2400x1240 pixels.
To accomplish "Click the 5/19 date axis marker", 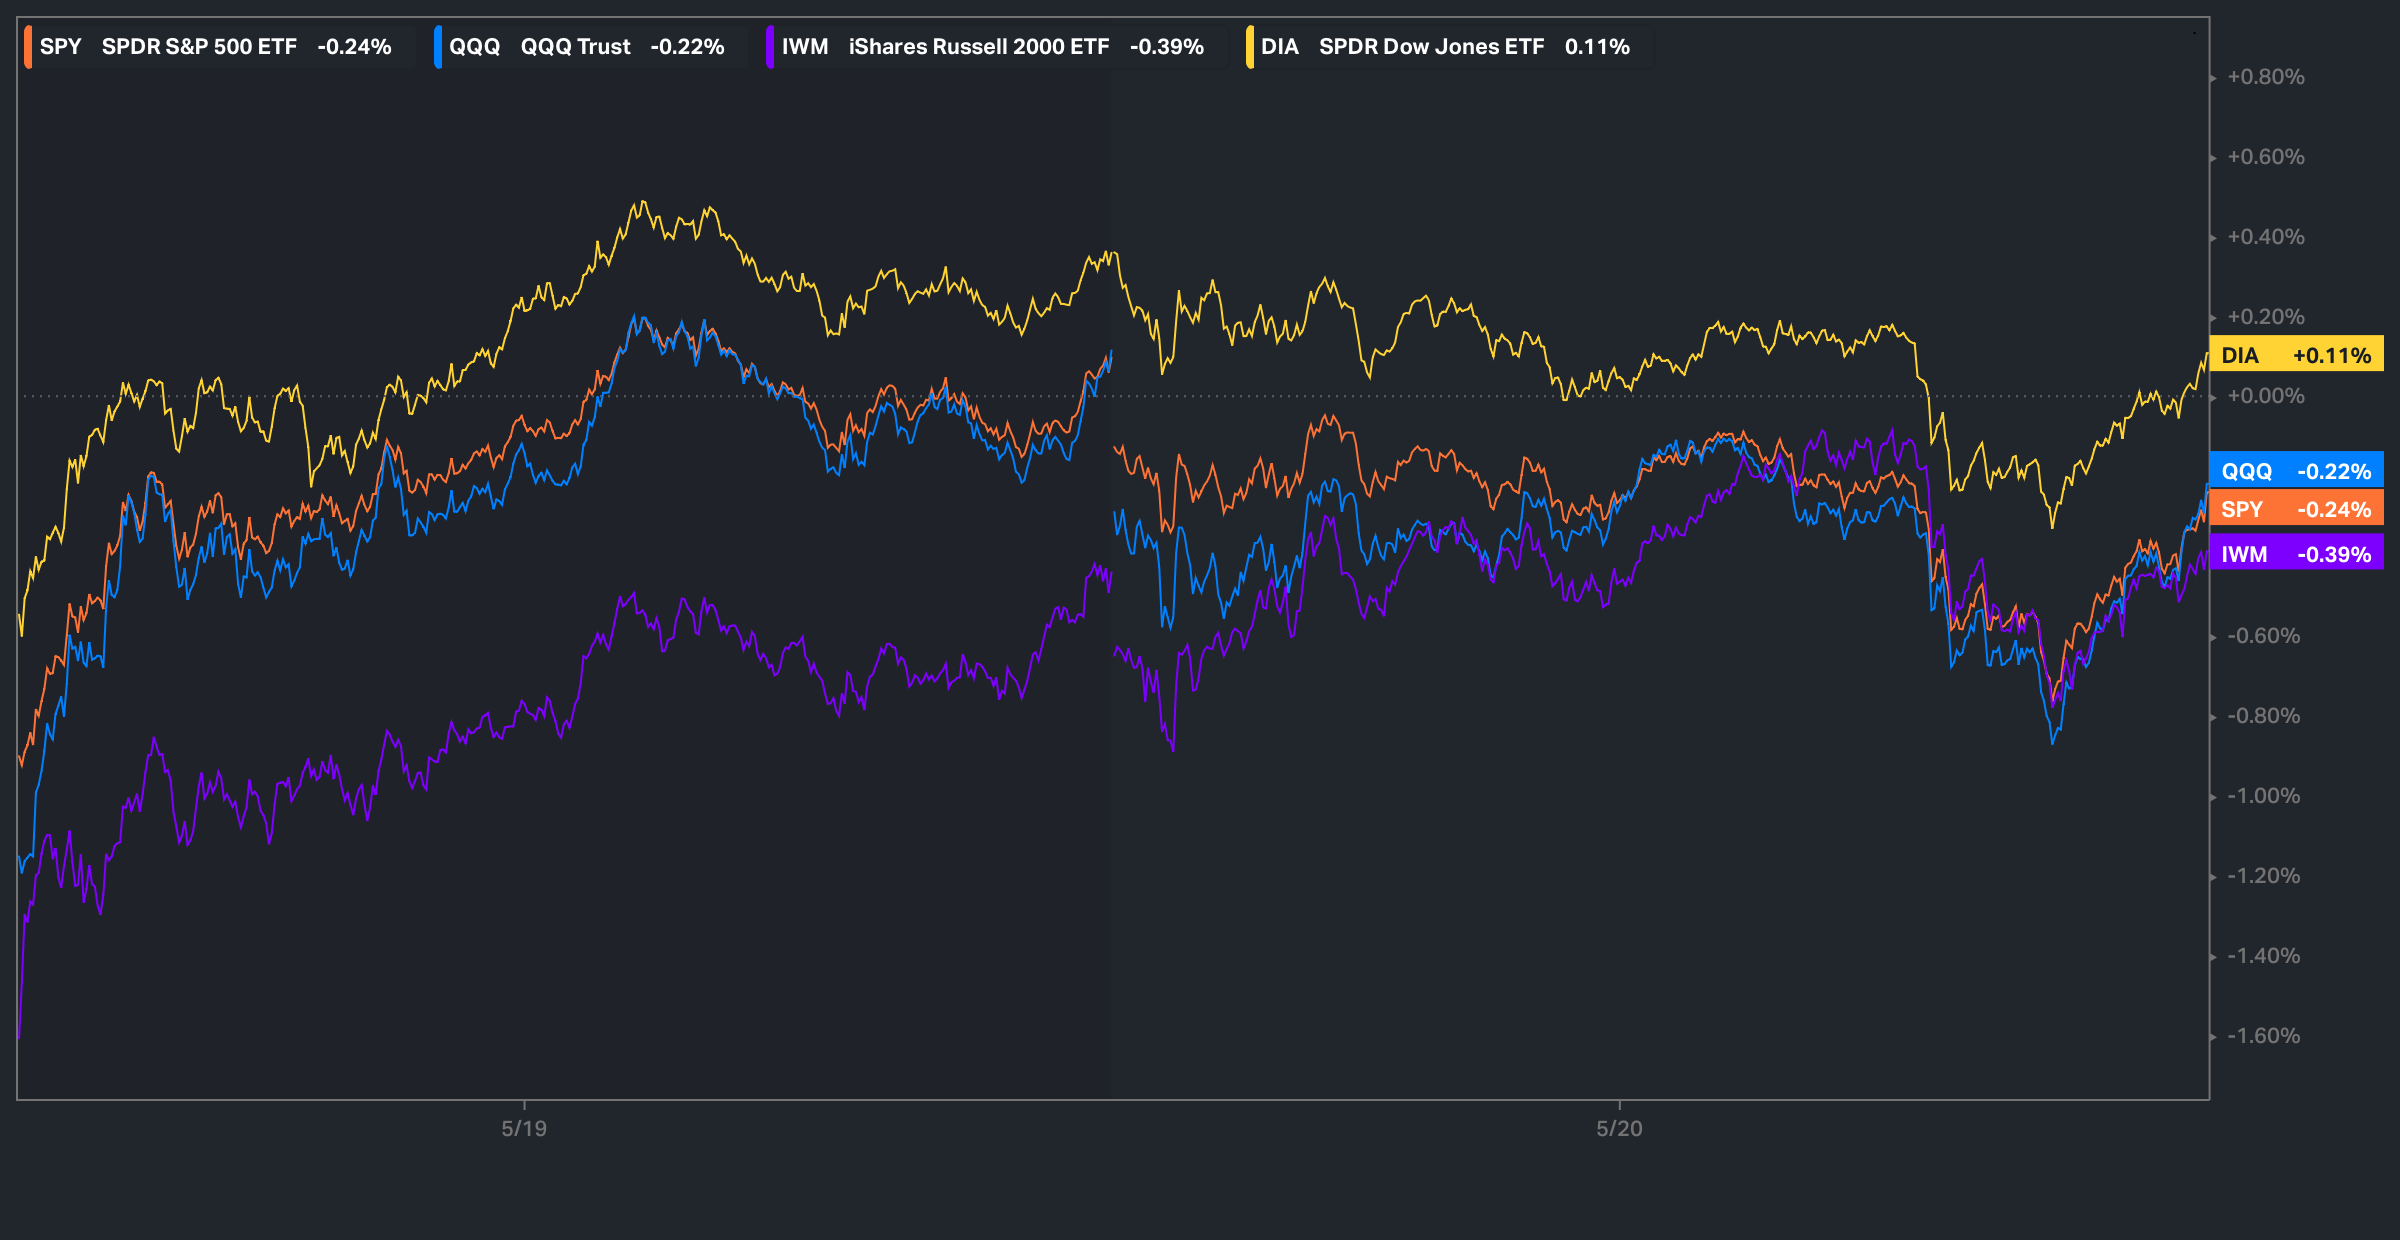I will pyautogui.click(x=524, y=1128).
